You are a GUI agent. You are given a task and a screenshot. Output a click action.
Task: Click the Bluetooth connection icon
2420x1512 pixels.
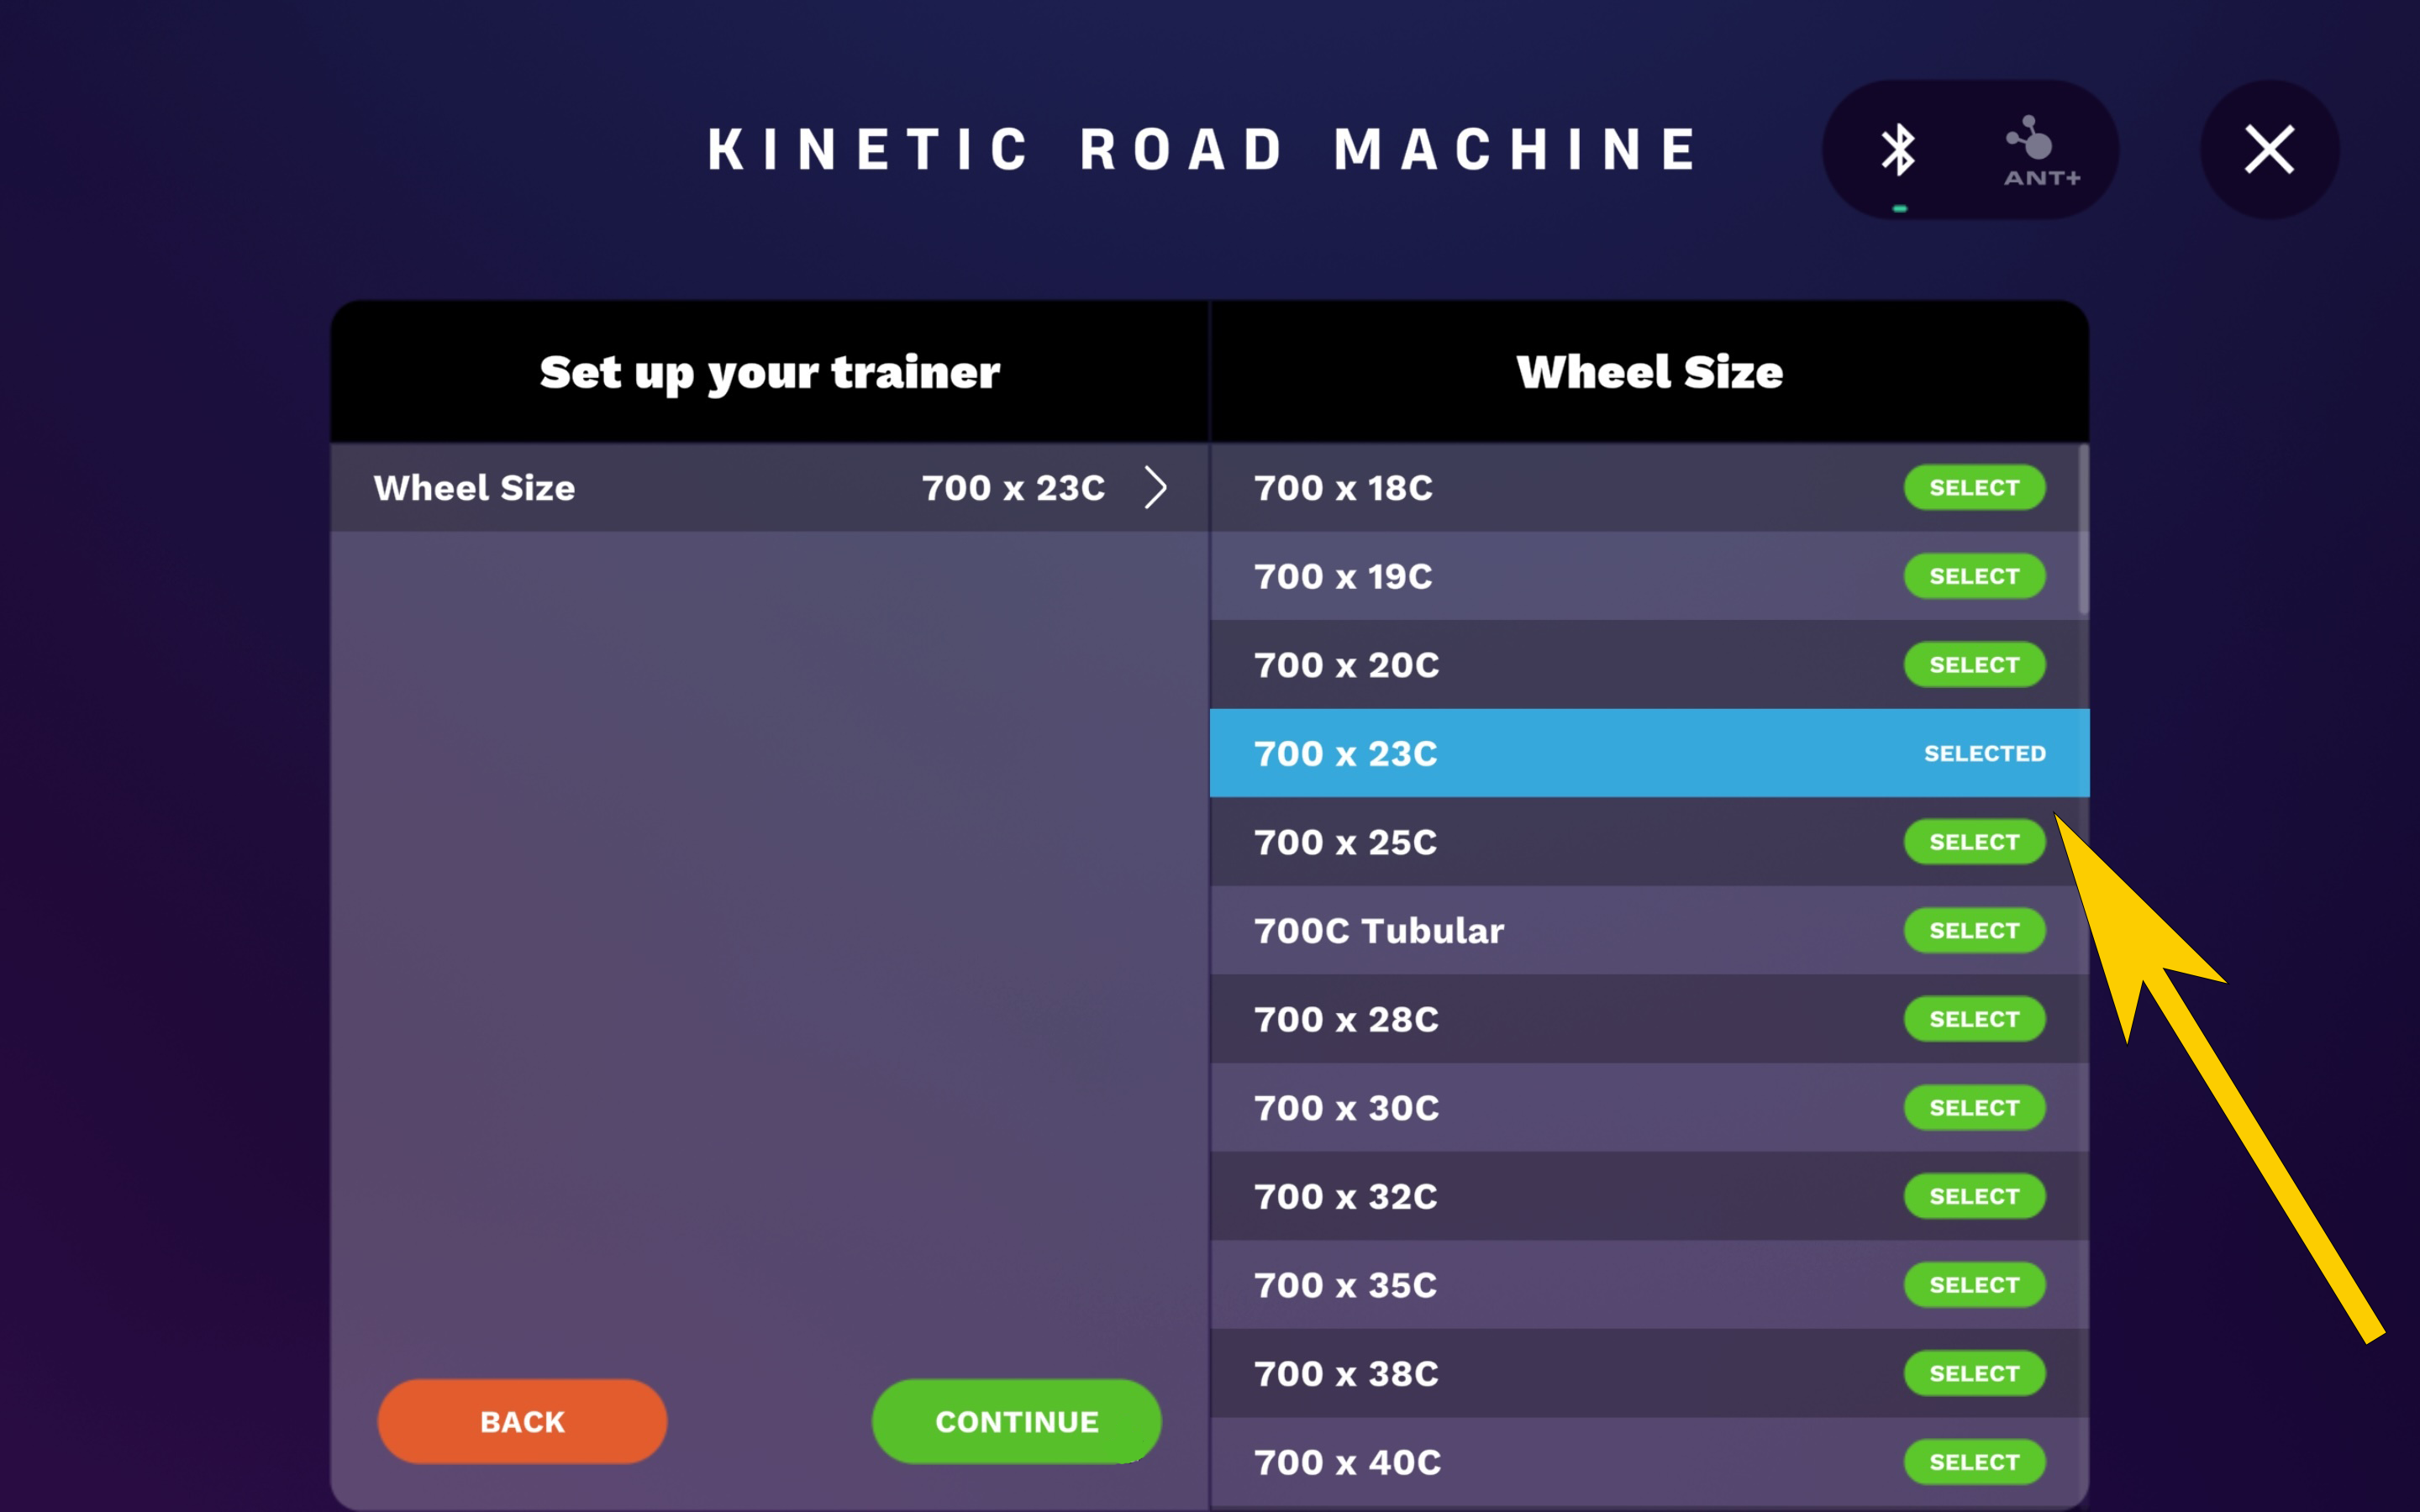[x=1898, y=150]
